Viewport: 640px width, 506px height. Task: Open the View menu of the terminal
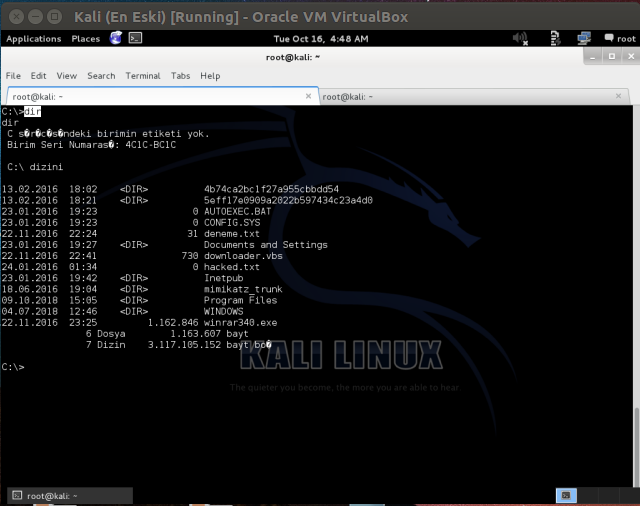point(67,76)
